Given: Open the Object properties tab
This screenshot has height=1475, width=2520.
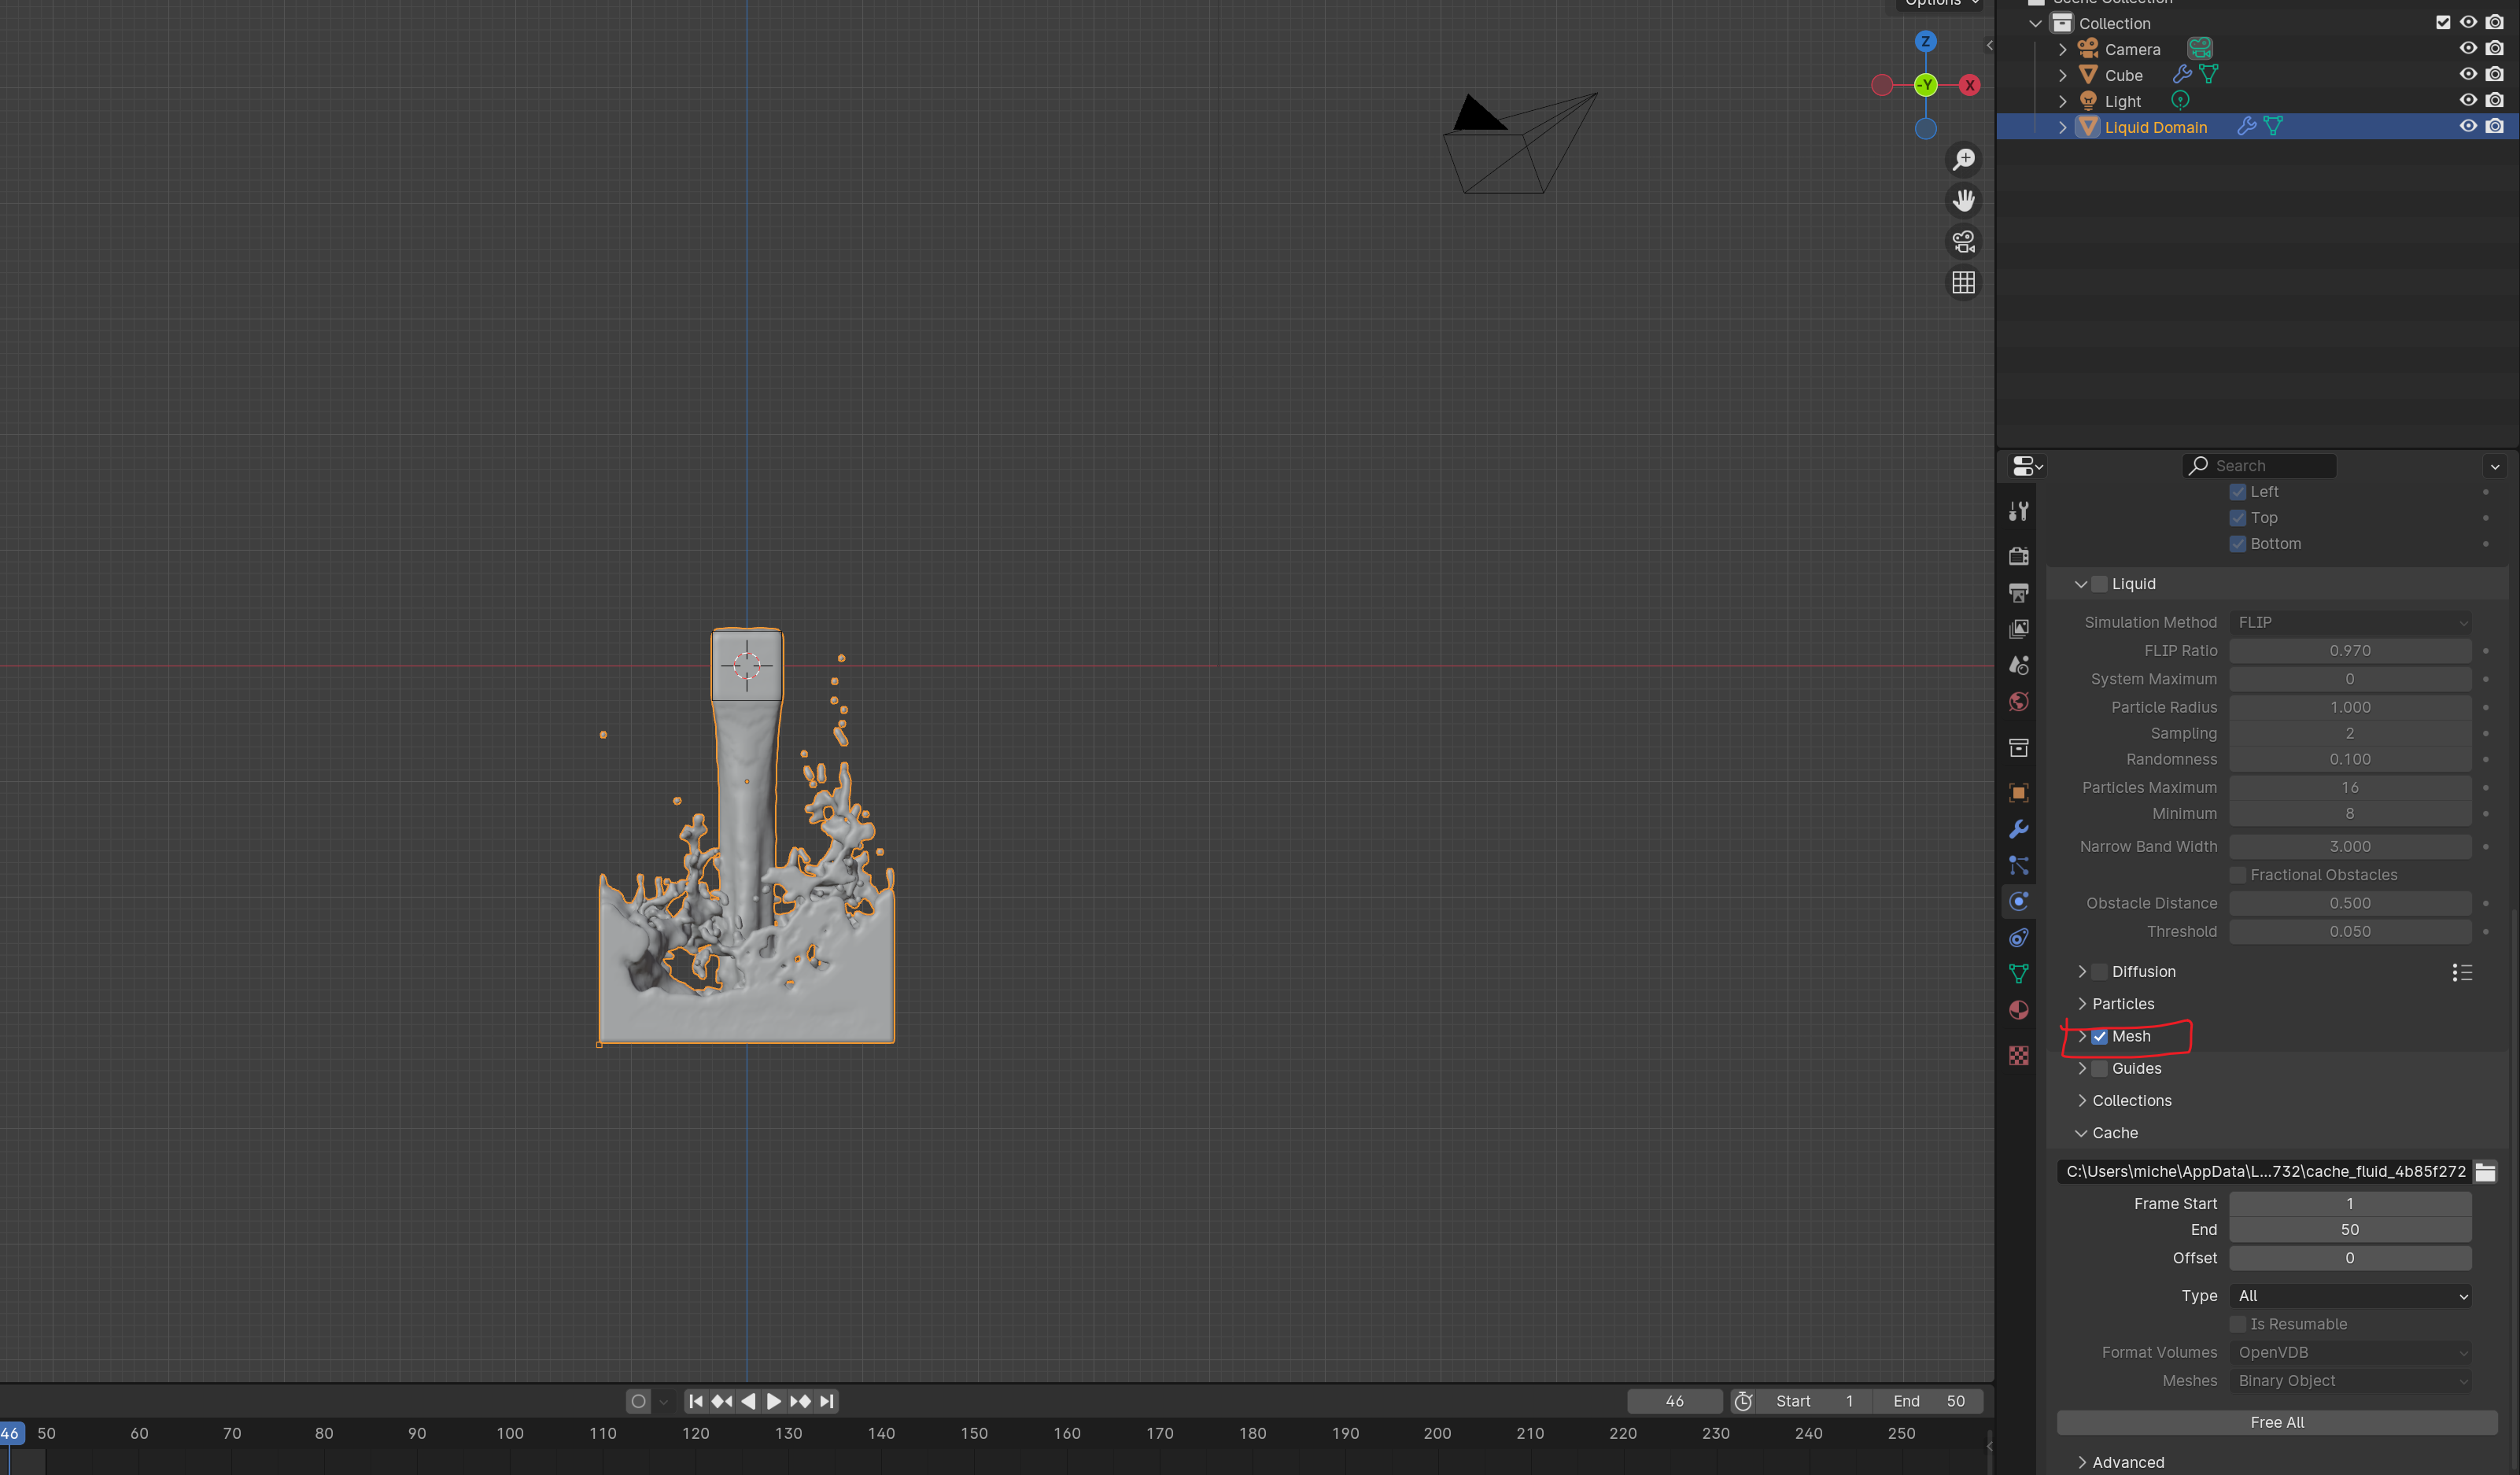Looking at the screenshot, I should [2018, 792].
